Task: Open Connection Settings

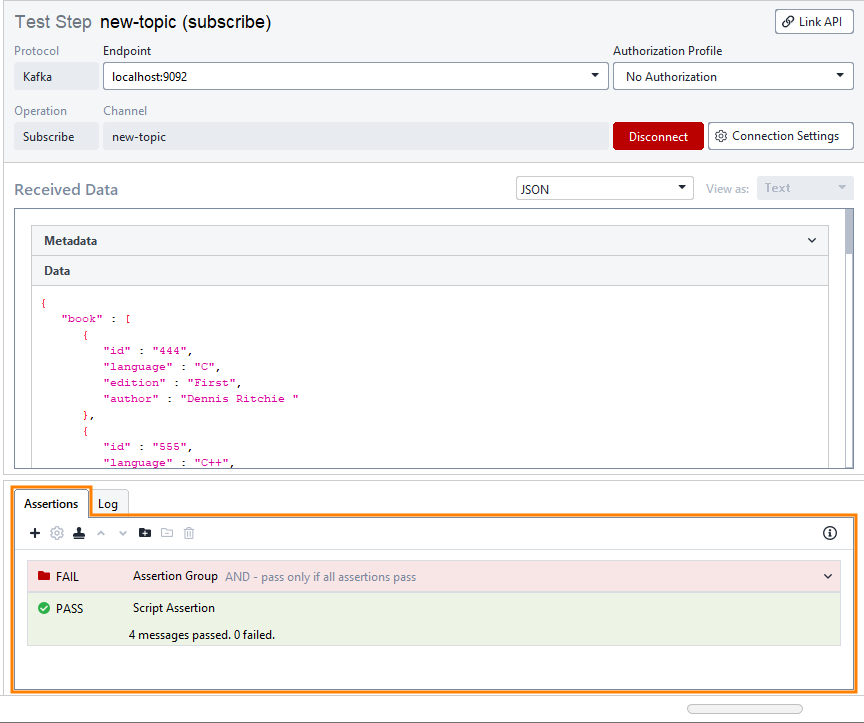Action: (x=780, y=136)
